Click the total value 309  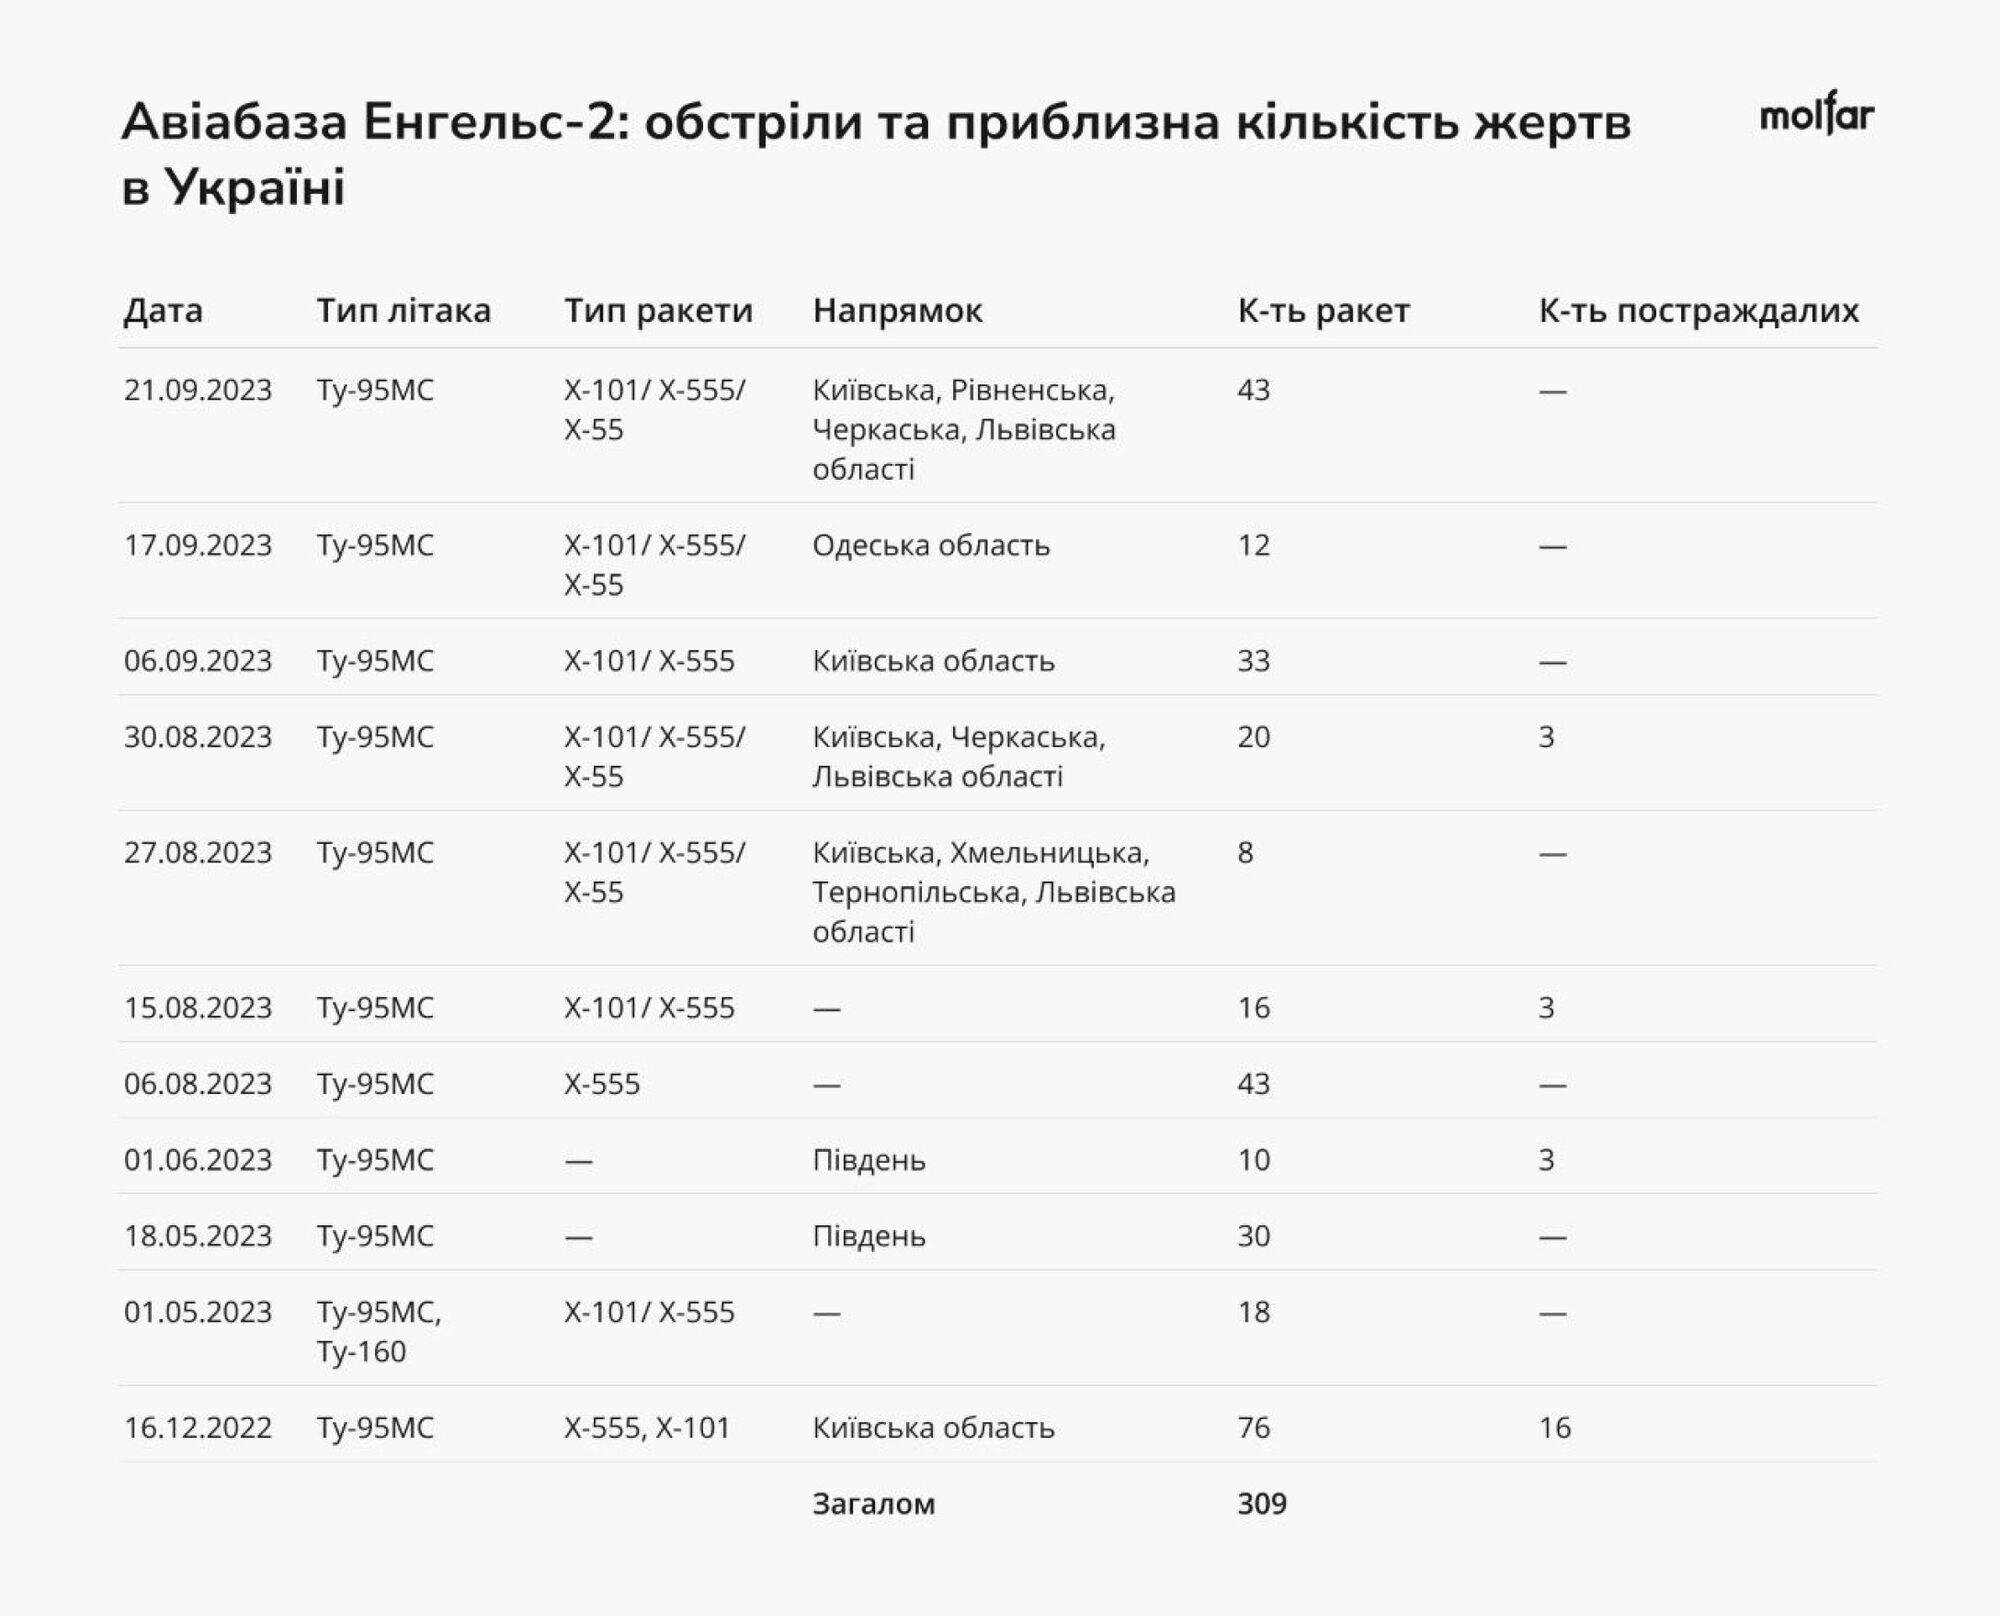pyautogui.click(x=1261, y=1504)
